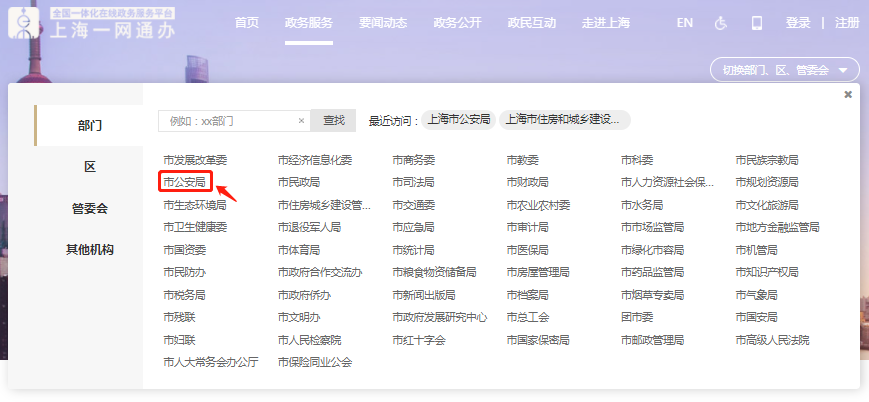Image resolution: width=869 pixels, height=402 pixels.
Task: Choose 市司法局 department
Action: [413, 182]
